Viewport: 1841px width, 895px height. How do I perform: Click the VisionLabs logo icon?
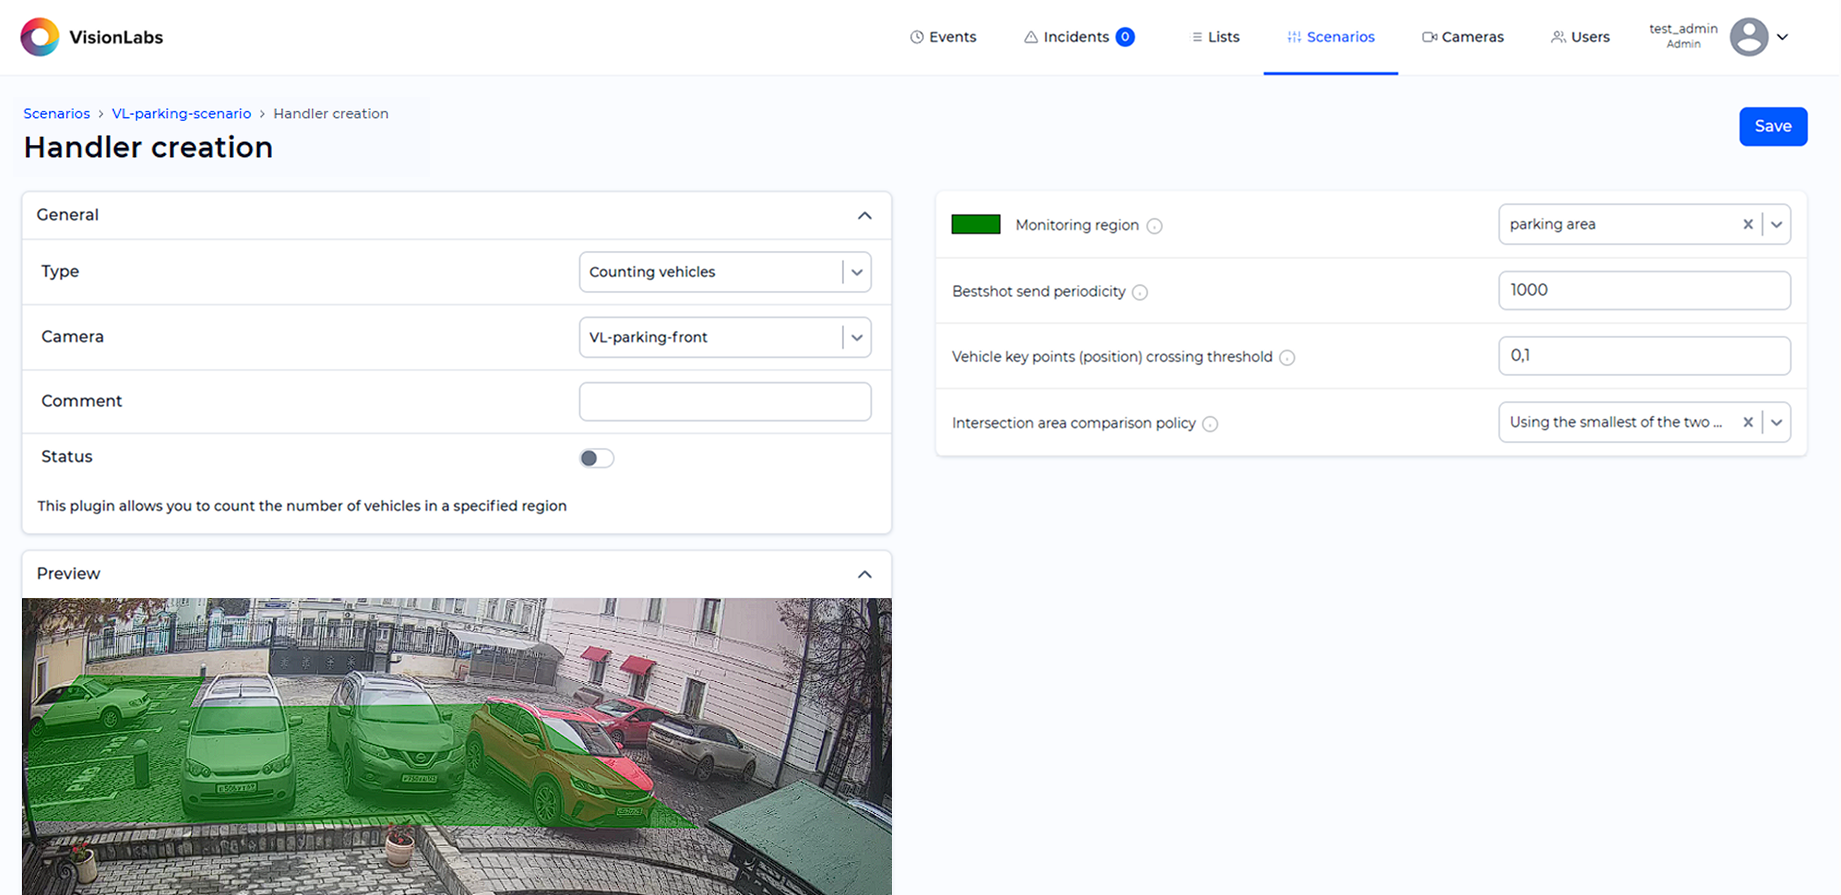[40, 37]
